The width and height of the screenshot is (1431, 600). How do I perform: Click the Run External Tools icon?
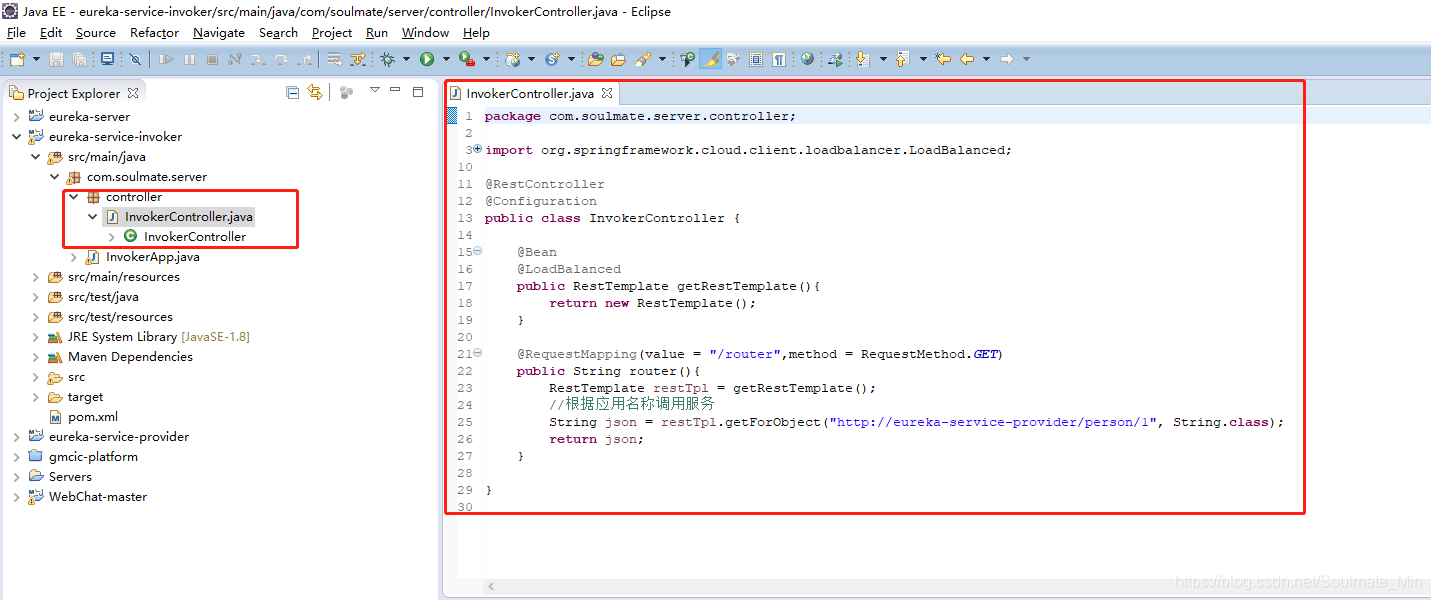466,60
